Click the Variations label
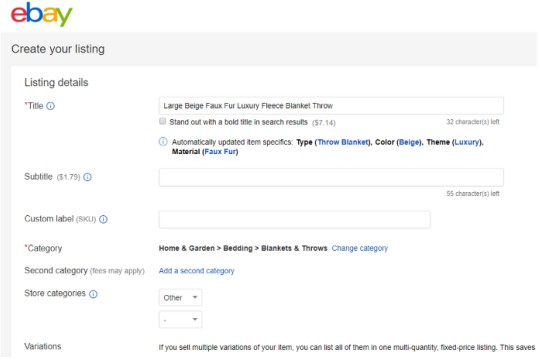This screenshot has height=363, width=540. (x=43, y=346)
